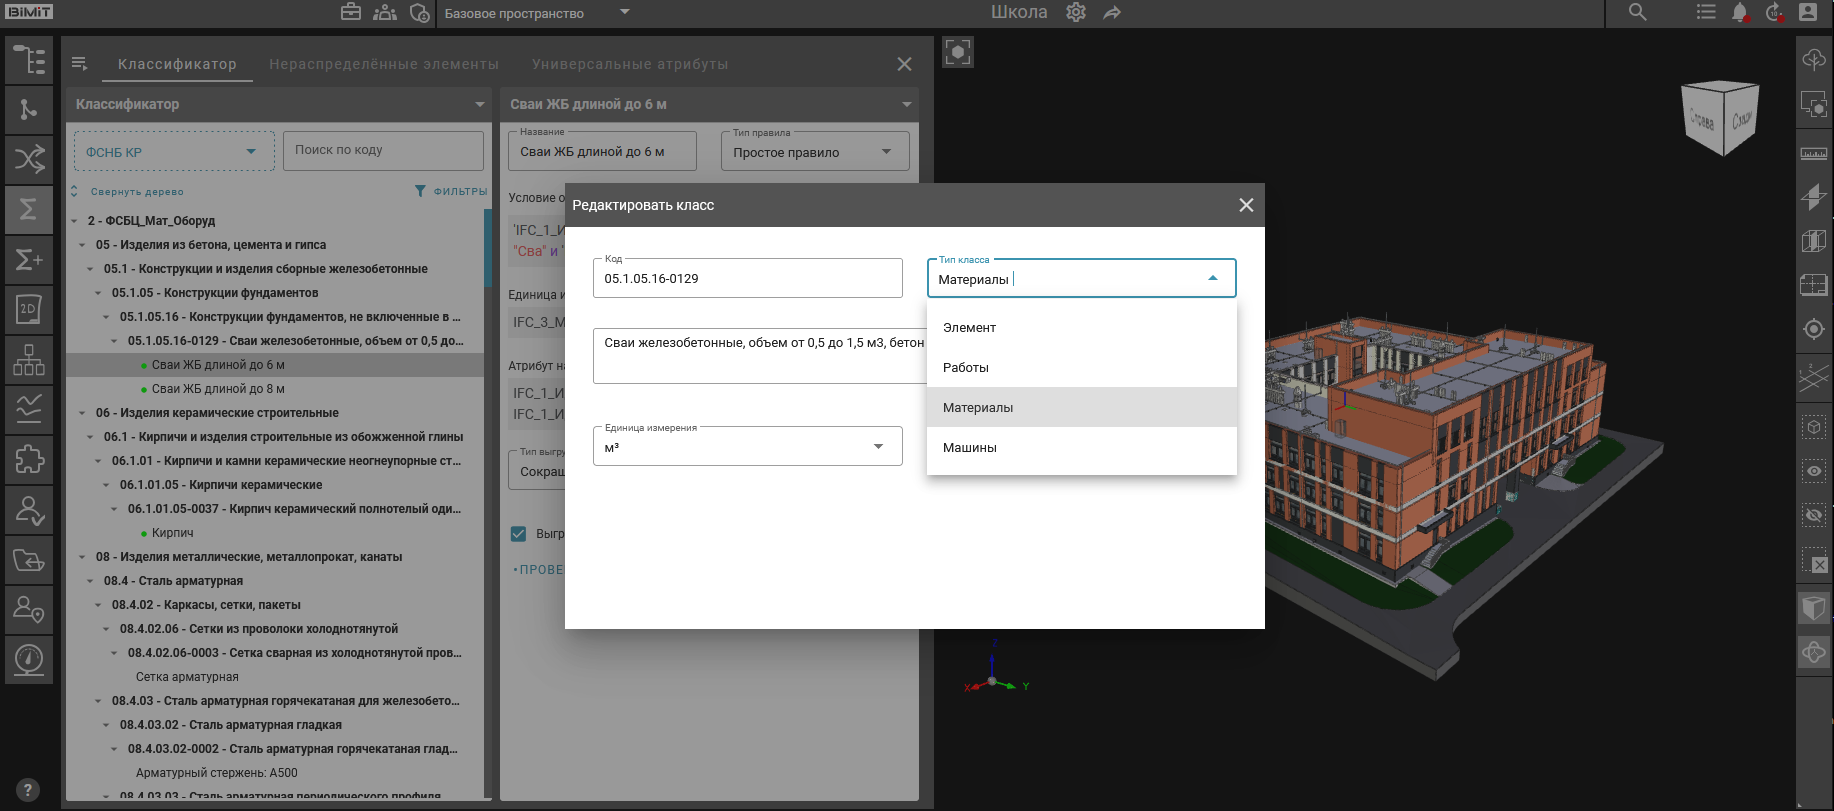Image resolution: width=1834 pixels, height=811 pixels.
Task: Open the line chart analytics tool
Action: 29,410
